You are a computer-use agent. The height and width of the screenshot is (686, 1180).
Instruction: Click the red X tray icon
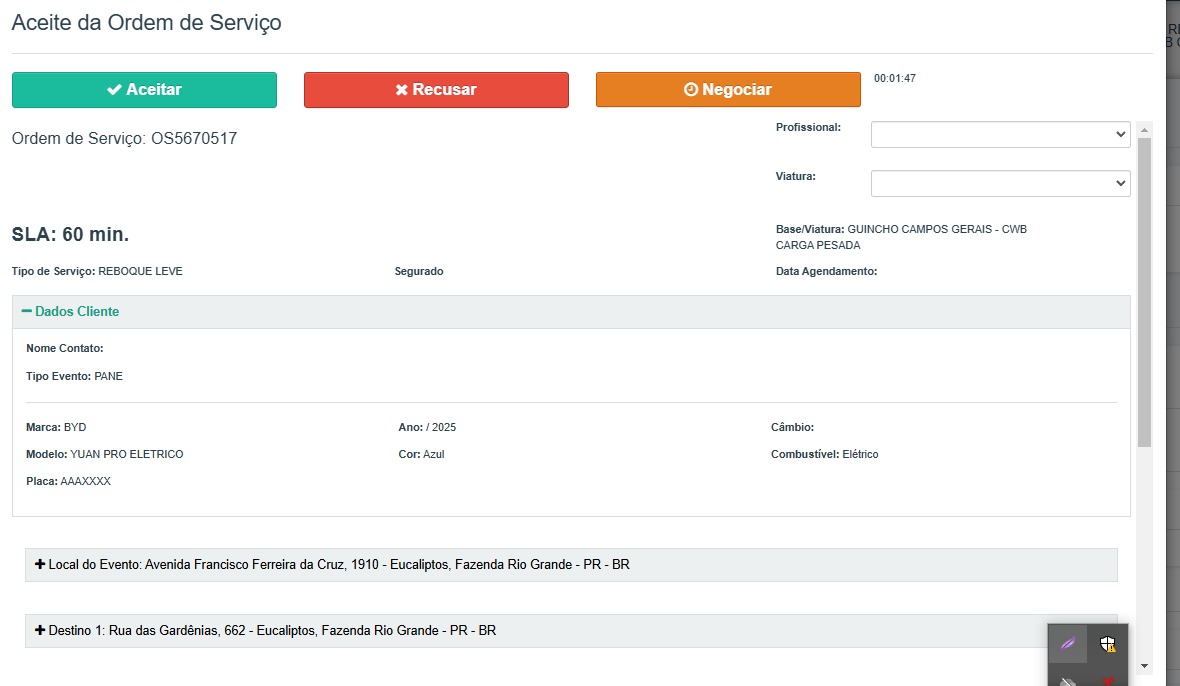coord(1107,680)
